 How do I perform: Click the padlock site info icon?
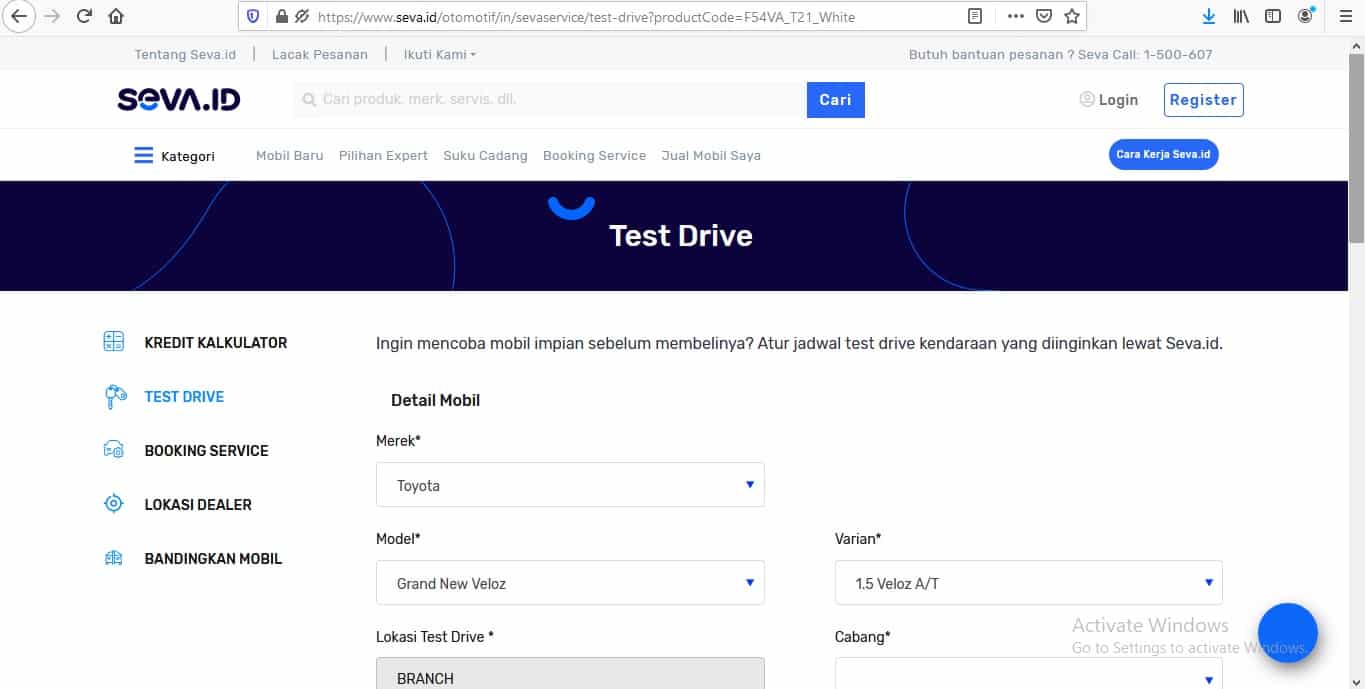(281, 16)
